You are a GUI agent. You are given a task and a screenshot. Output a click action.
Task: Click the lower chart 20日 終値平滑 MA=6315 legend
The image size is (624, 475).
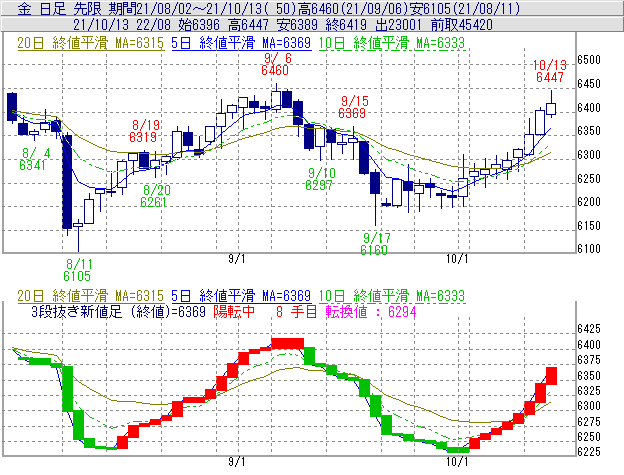pos(90,296)
